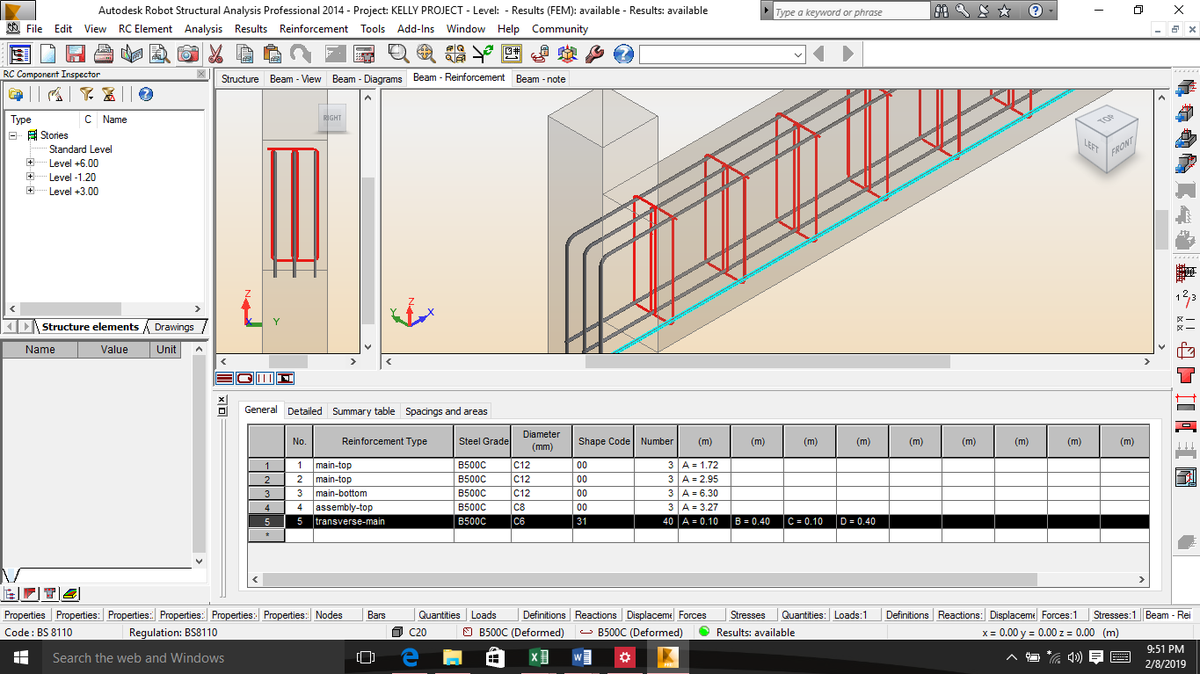Viewport: 1200px width, 674px height.
Task: Click the filter funnel icon in RC Component Inspector
Action: pos(87,94)
